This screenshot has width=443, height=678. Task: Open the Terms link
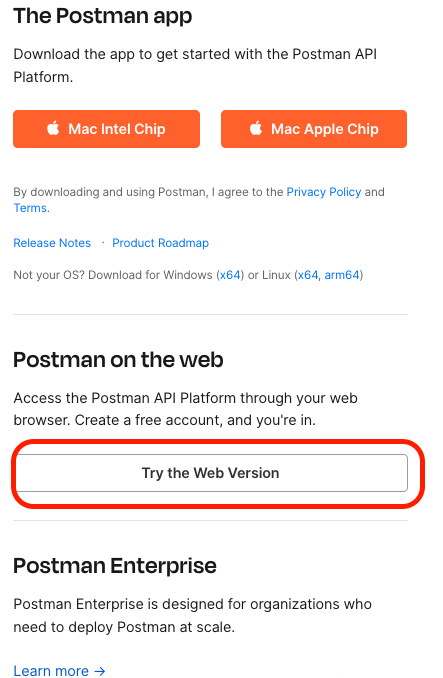pos(30,208)
